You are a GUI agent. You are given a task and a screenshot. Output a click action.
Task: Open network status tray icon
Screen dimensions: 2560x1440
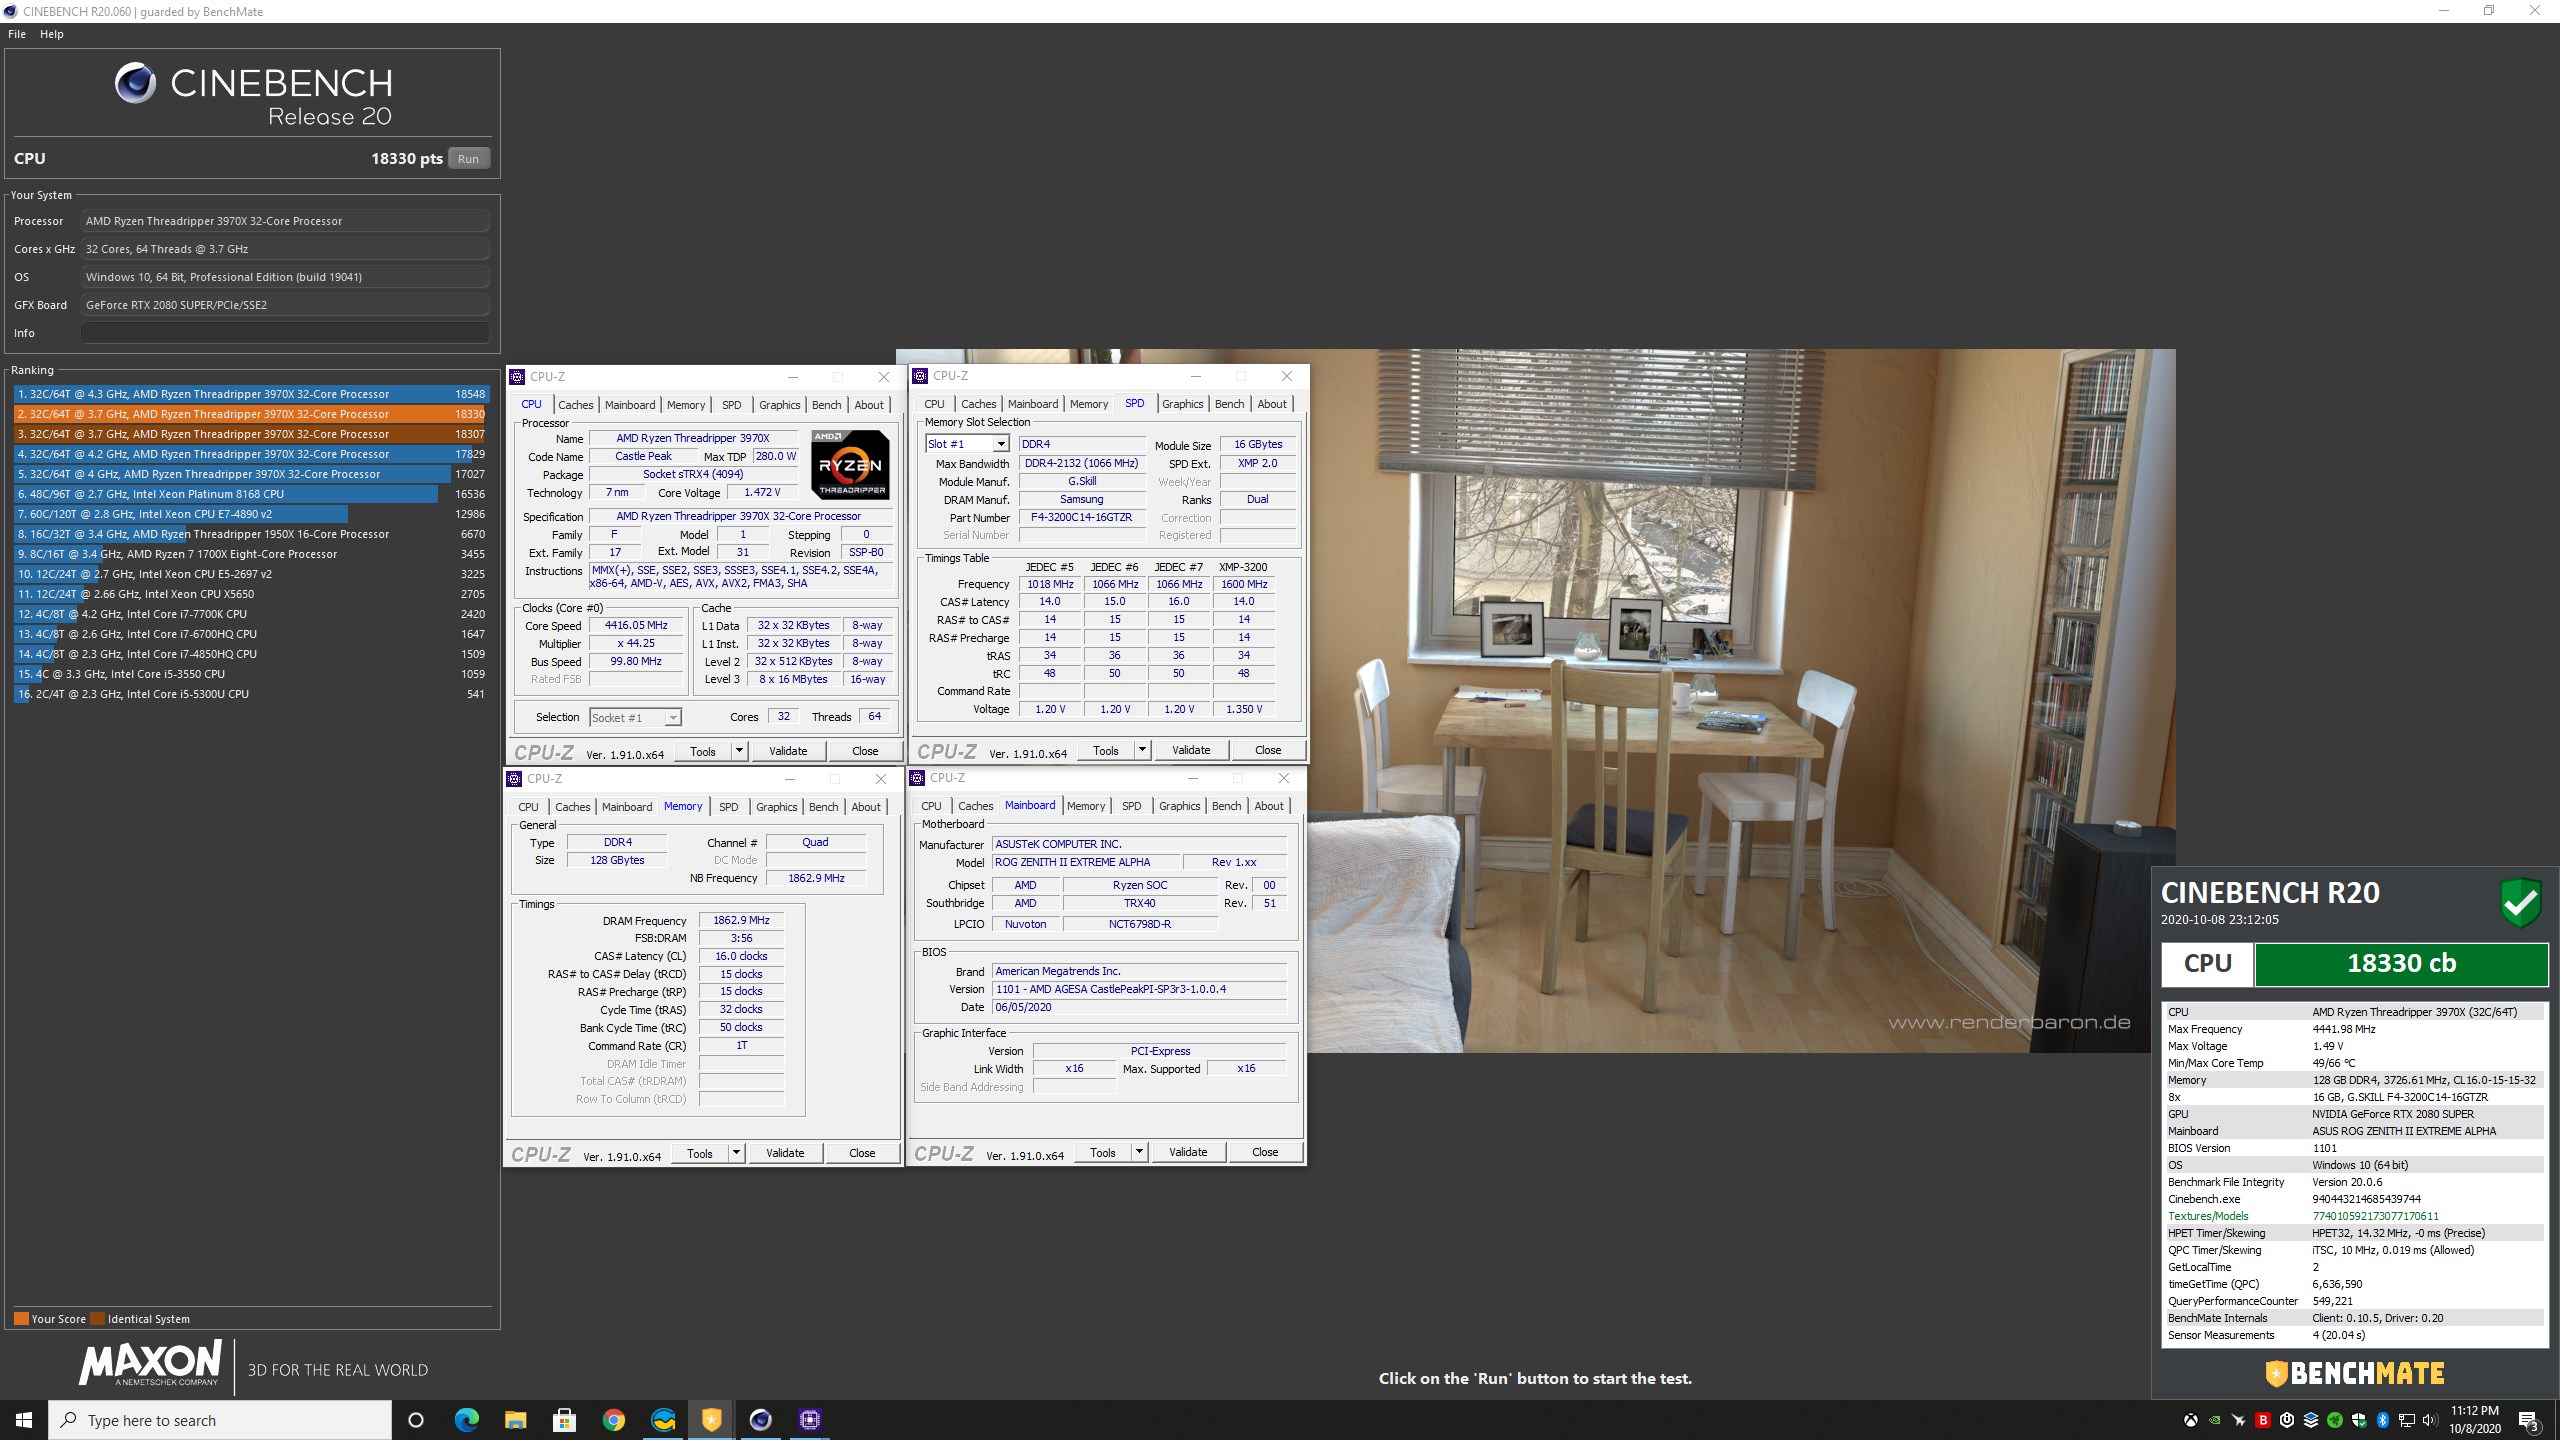(x=2406, y=1420)
